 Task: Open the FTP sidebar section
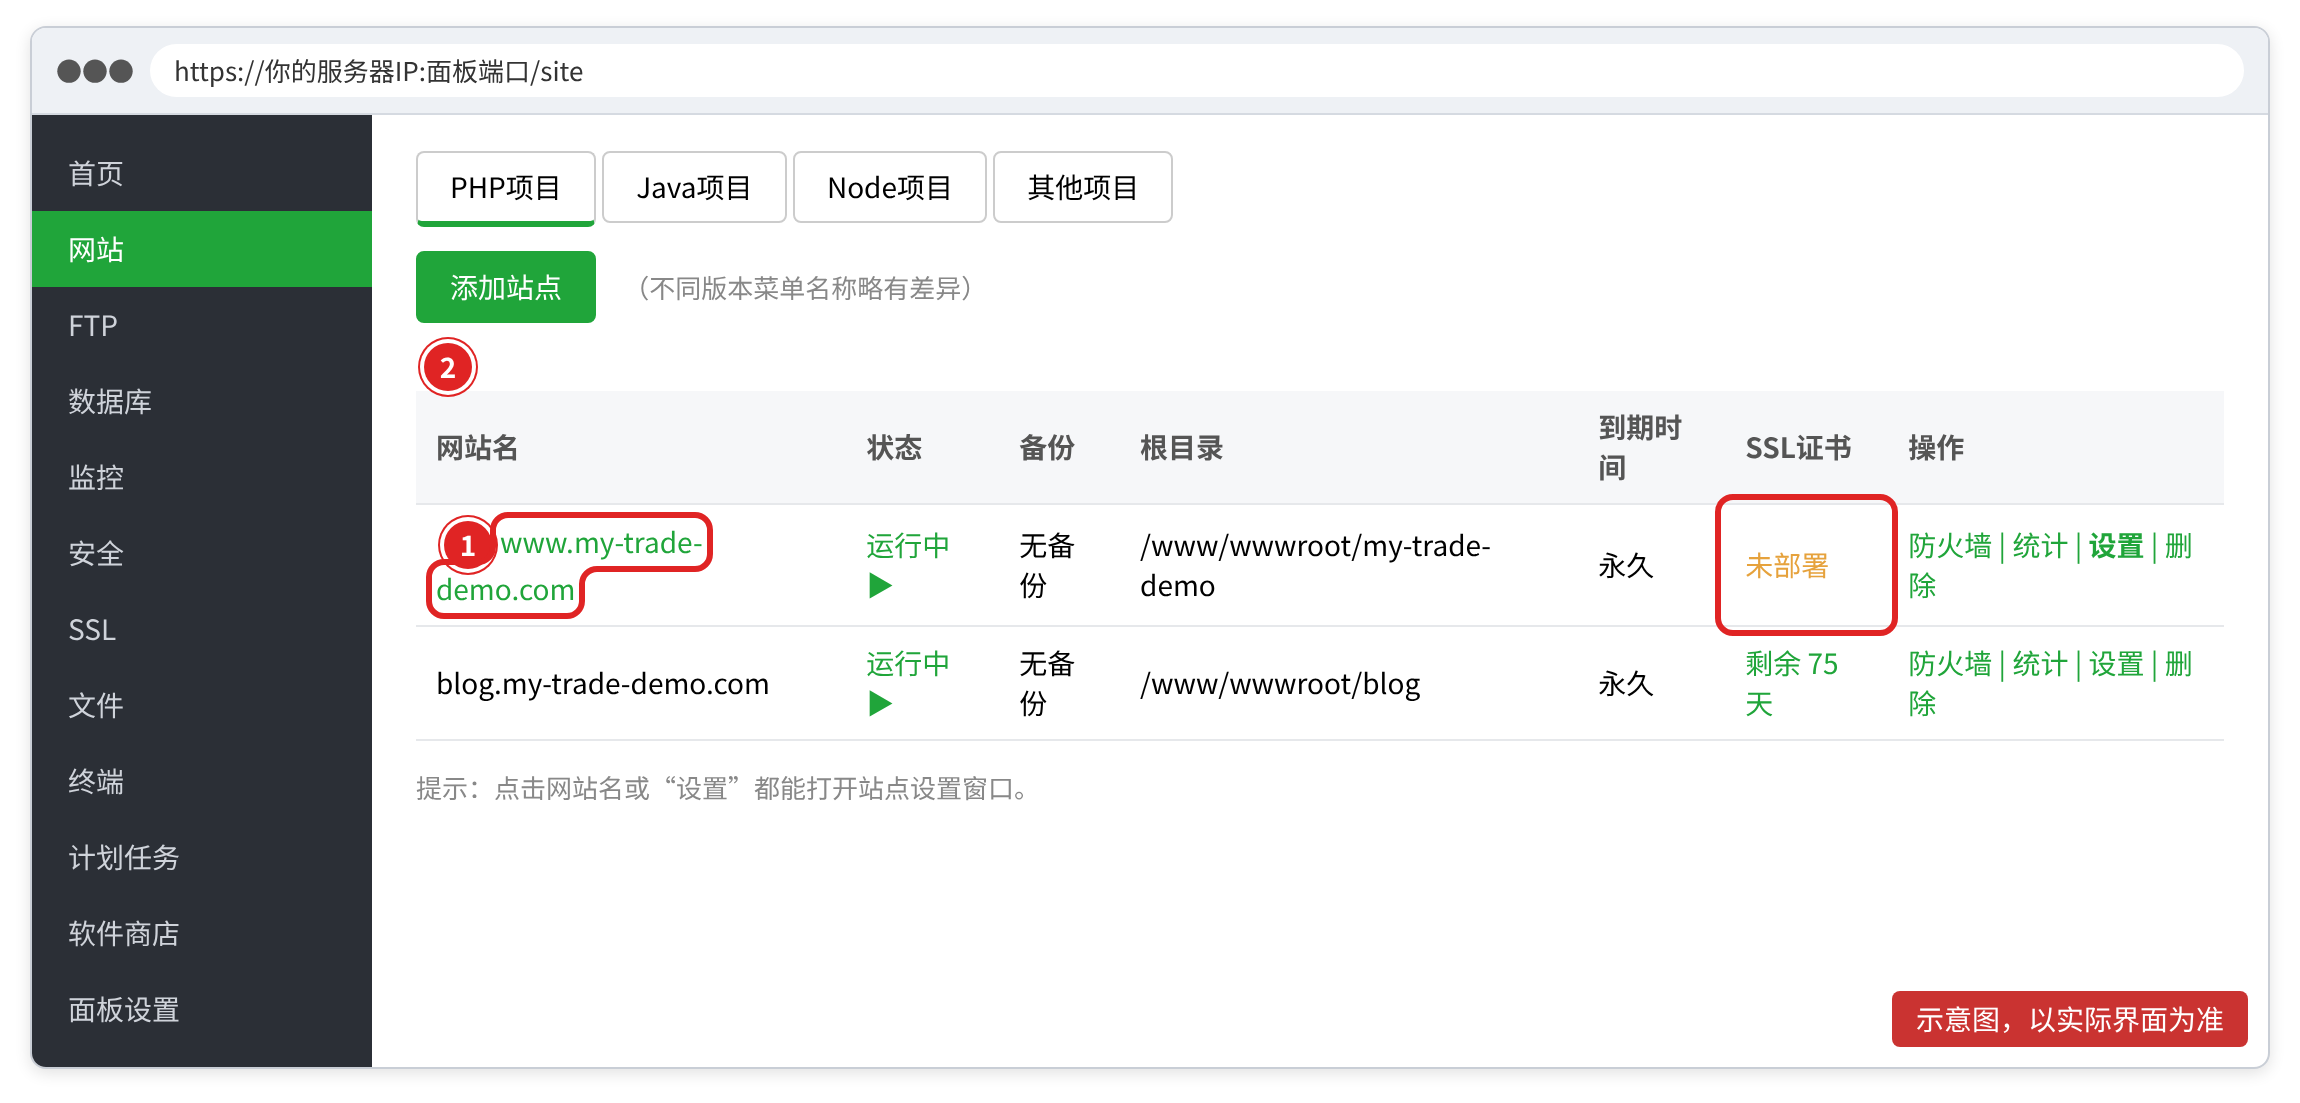tap(201, 325)
